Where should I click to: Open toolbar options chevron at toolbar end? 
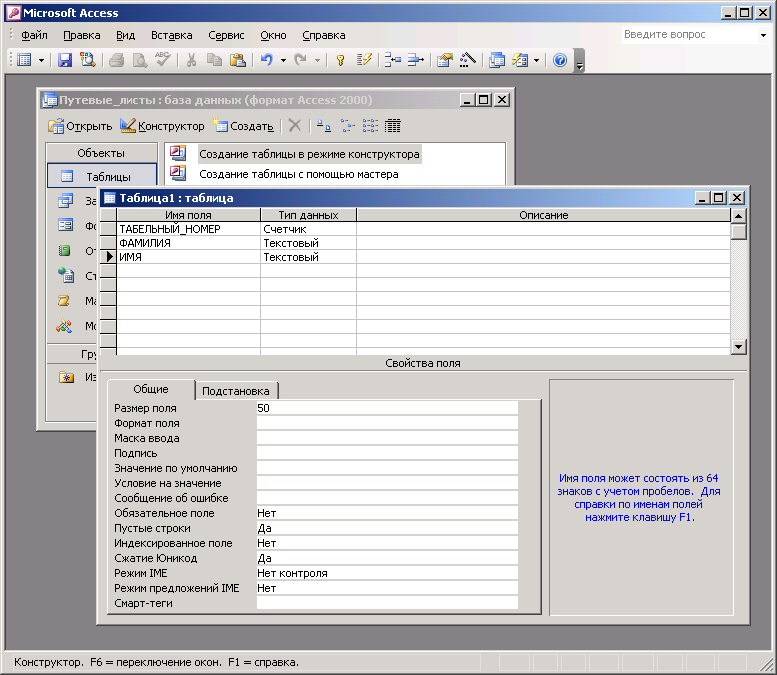tap(579, 60)
